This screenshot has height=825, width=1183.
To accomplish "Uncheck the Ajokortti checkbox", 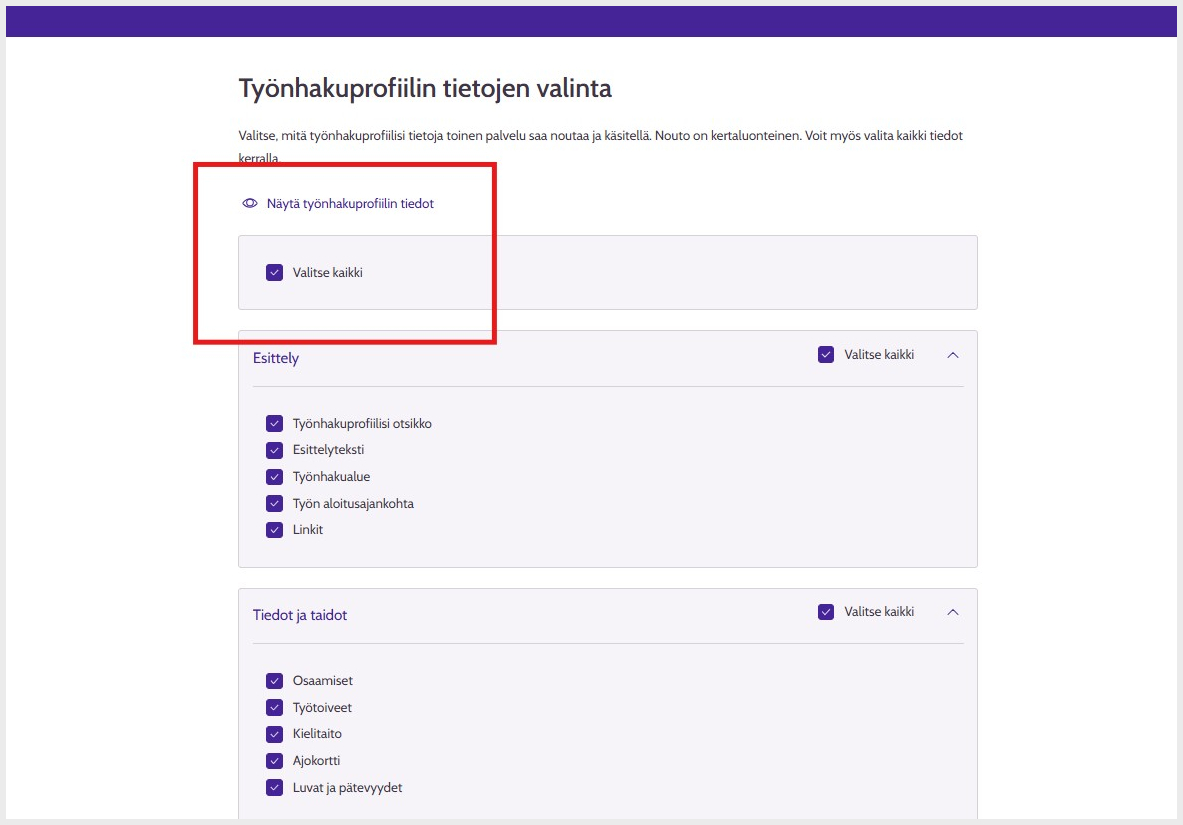I will pos(275,761).
